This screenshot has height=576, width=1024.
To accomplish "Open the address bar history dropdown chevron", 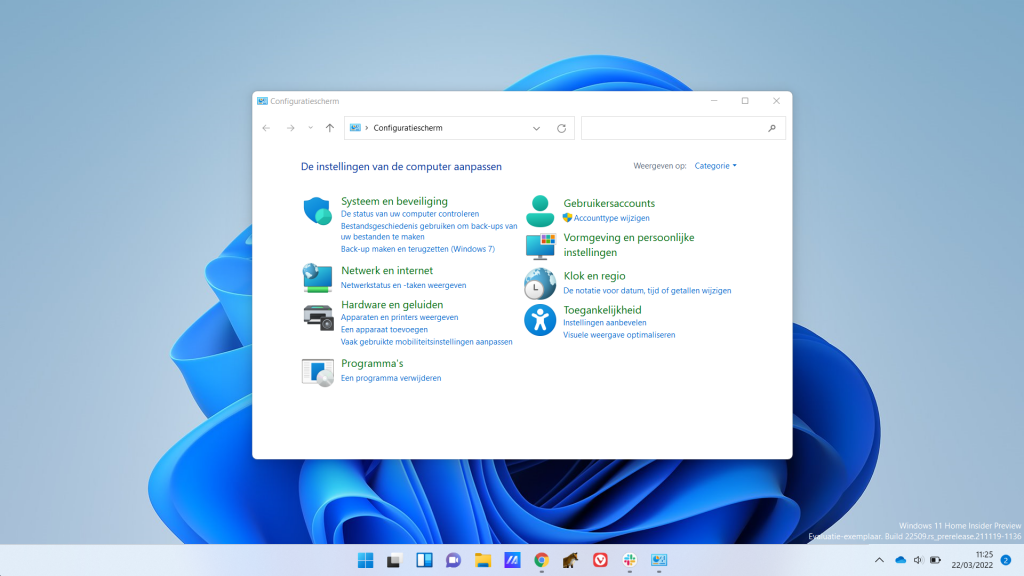I will tap(537, 128).
